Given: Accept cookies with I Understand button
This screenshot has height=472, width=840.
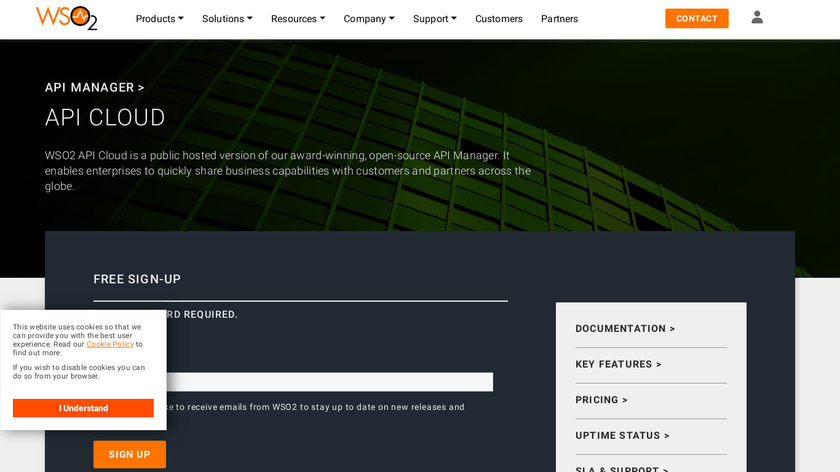Looking at the screenshot, I should coord(83,408).
